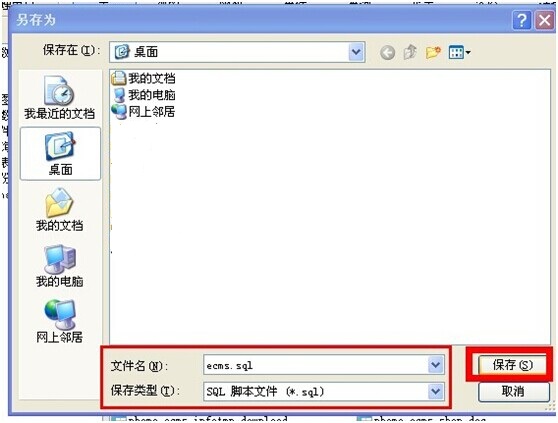Open 我的文档 in the places bar

point(59,210)
